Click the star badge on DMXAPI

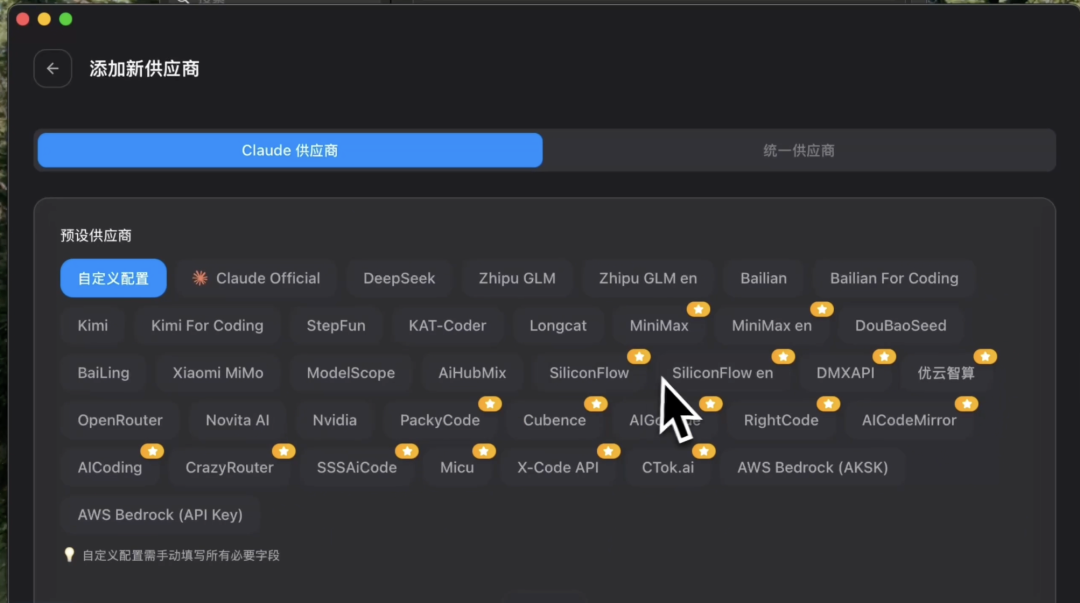point(883,356)
